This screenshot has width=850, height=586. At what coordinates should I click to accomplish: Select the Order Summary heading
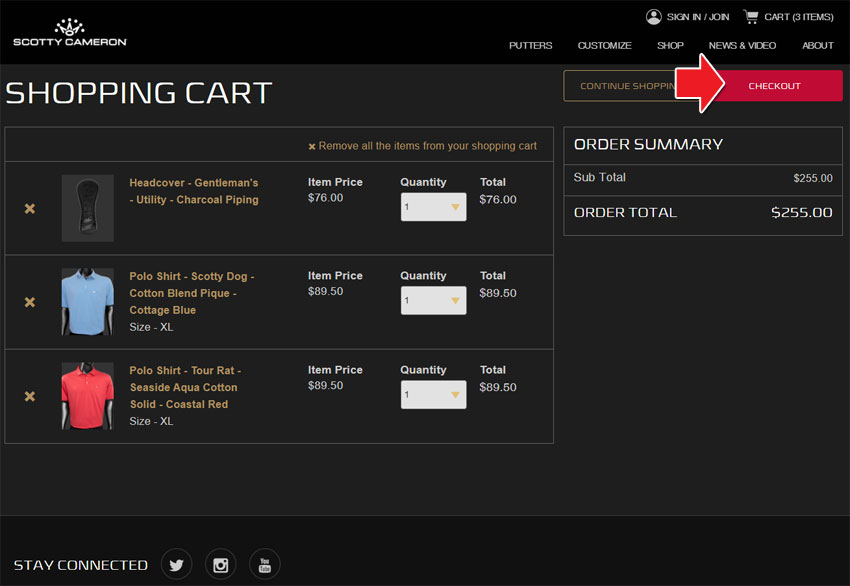point(648,144)
